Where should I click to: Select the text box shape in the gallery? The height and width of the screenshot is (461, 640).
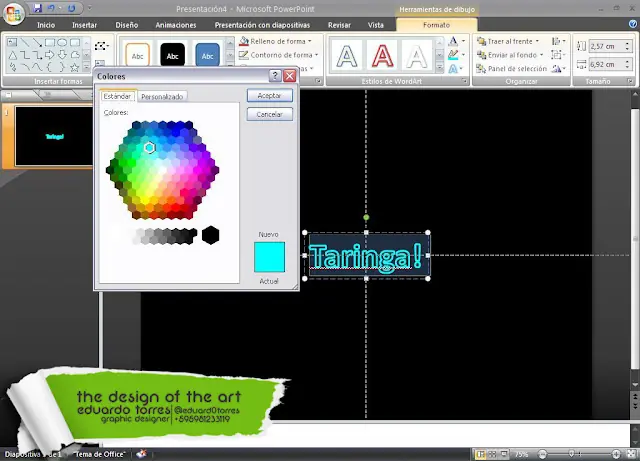[12, 42]
